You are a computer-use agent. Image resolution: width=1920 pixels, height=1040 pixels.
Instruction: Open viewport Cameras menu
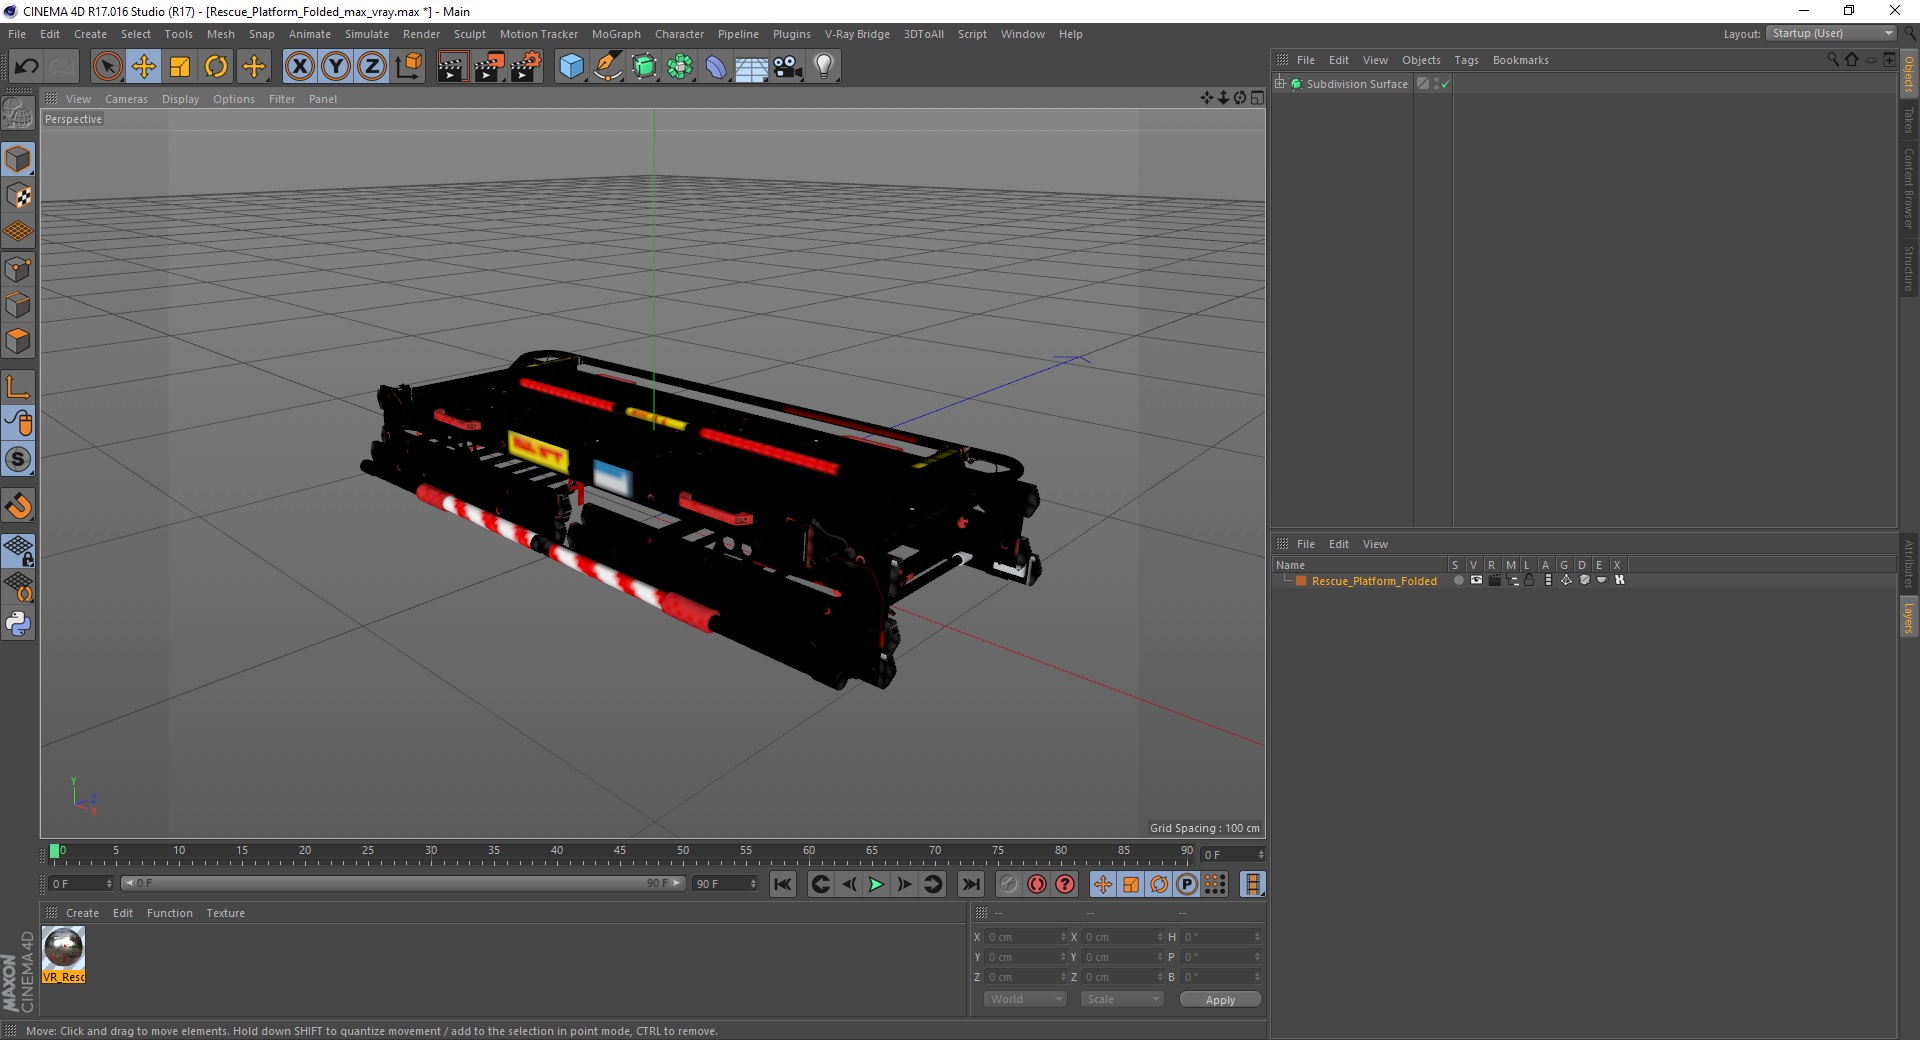(126, 99)
